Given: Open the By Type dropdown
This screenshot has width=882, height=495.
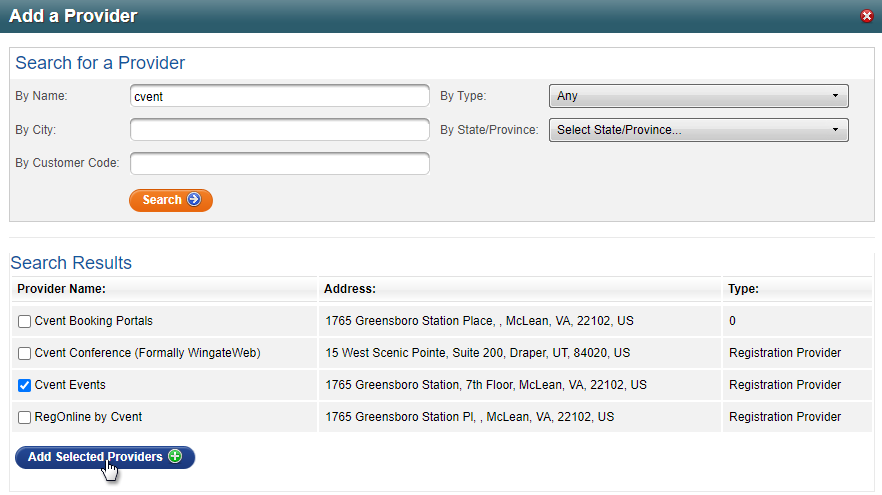Looking at the screenshot, I should click(x=698, y=96).
